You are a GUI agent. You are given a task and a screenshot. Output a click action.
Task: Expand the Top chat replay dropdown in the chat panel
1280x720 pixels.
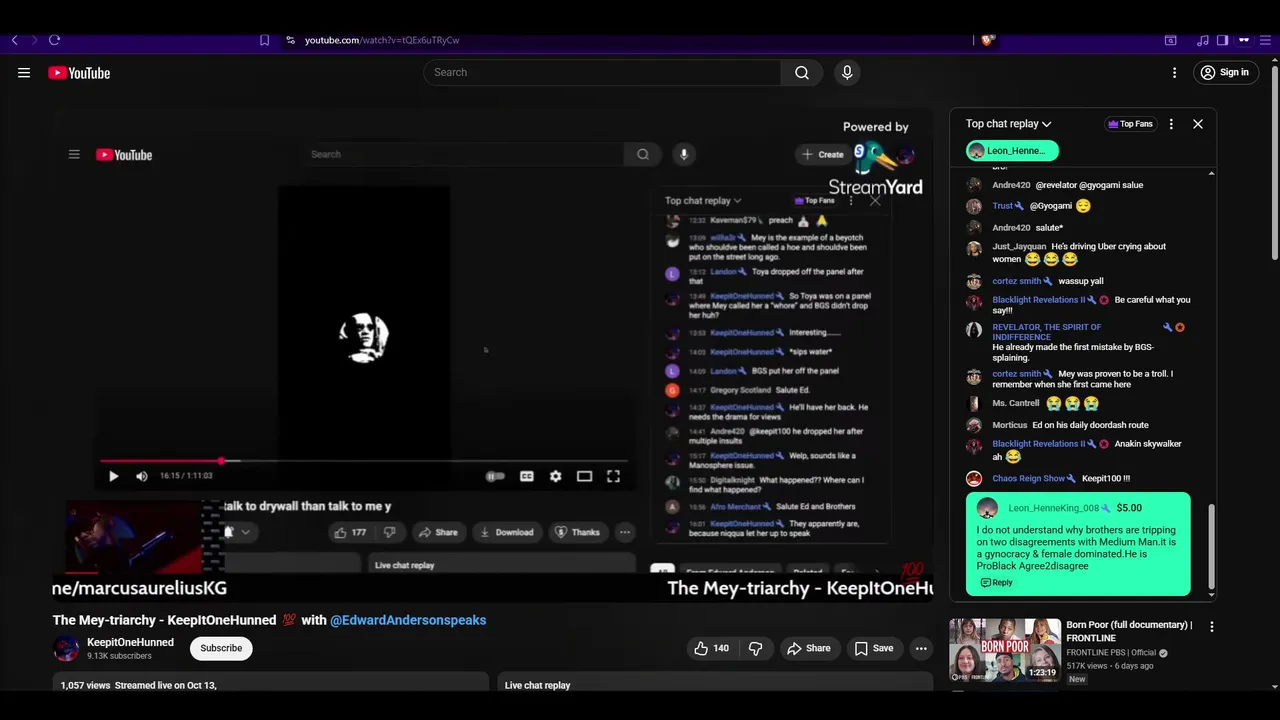1008,124
